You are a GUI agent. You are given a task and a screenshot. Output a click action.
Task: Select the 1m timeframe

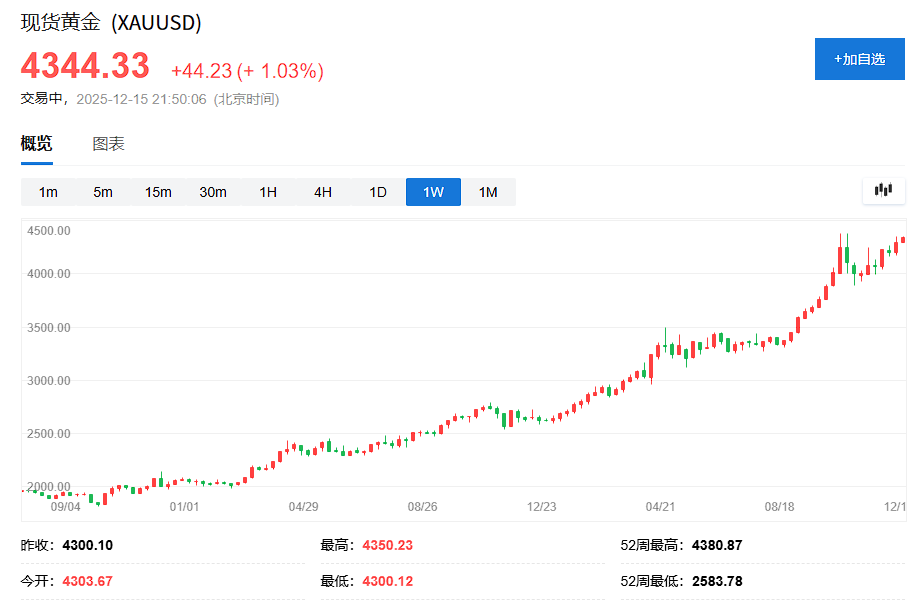(47, 191)
